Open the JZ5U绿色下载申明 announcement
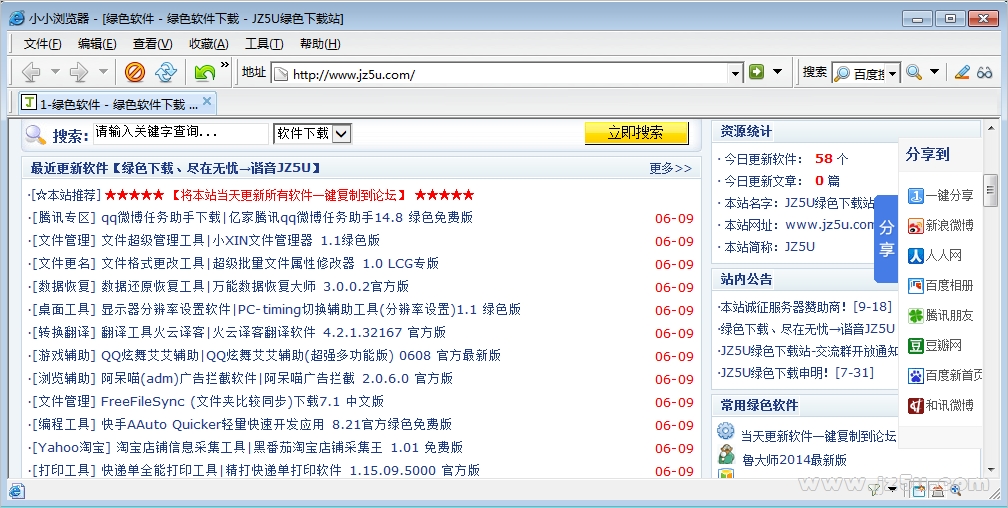 point(796,373)
